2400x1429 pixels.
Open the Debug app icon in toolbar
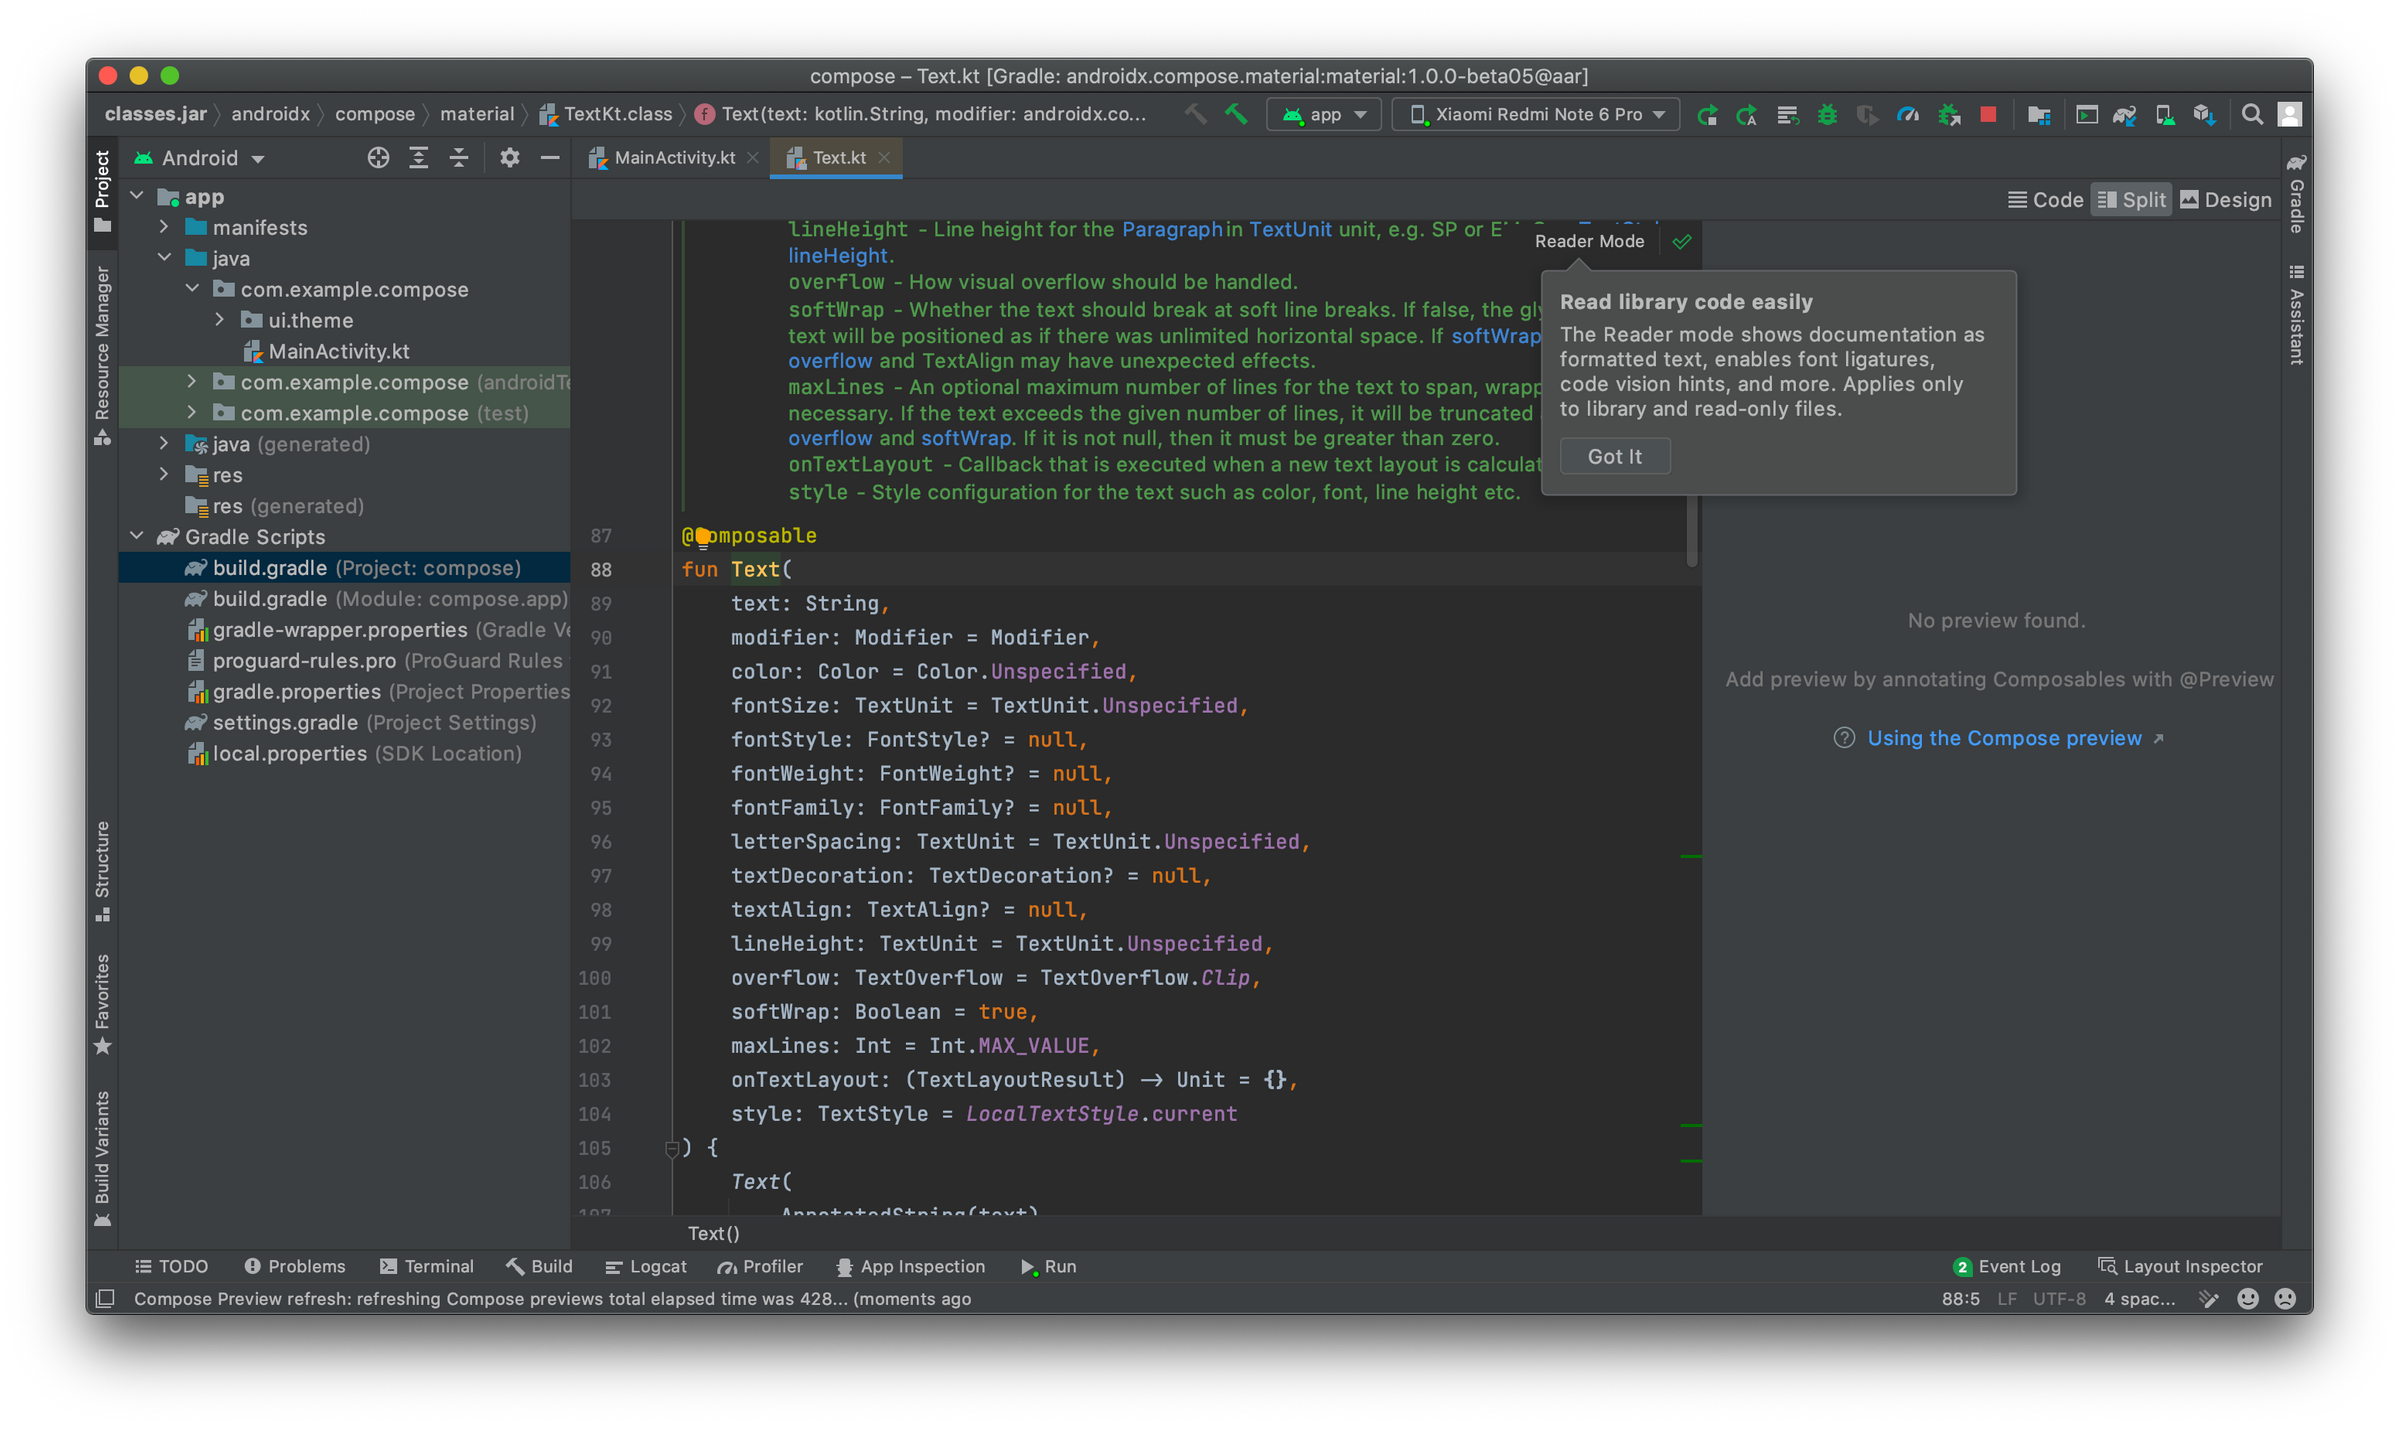(1827, 114)
